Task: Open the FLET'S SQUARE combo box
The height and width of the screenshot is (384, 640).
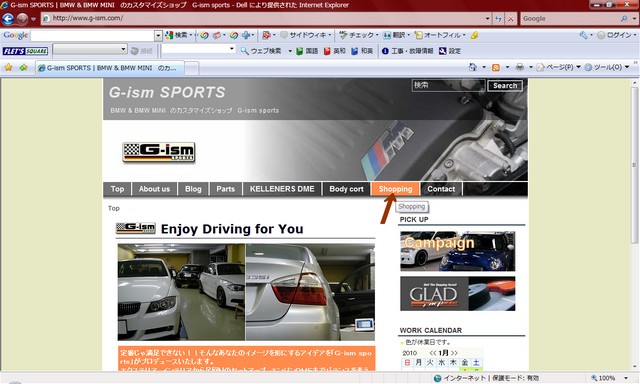Action: (x=90, y=49)
